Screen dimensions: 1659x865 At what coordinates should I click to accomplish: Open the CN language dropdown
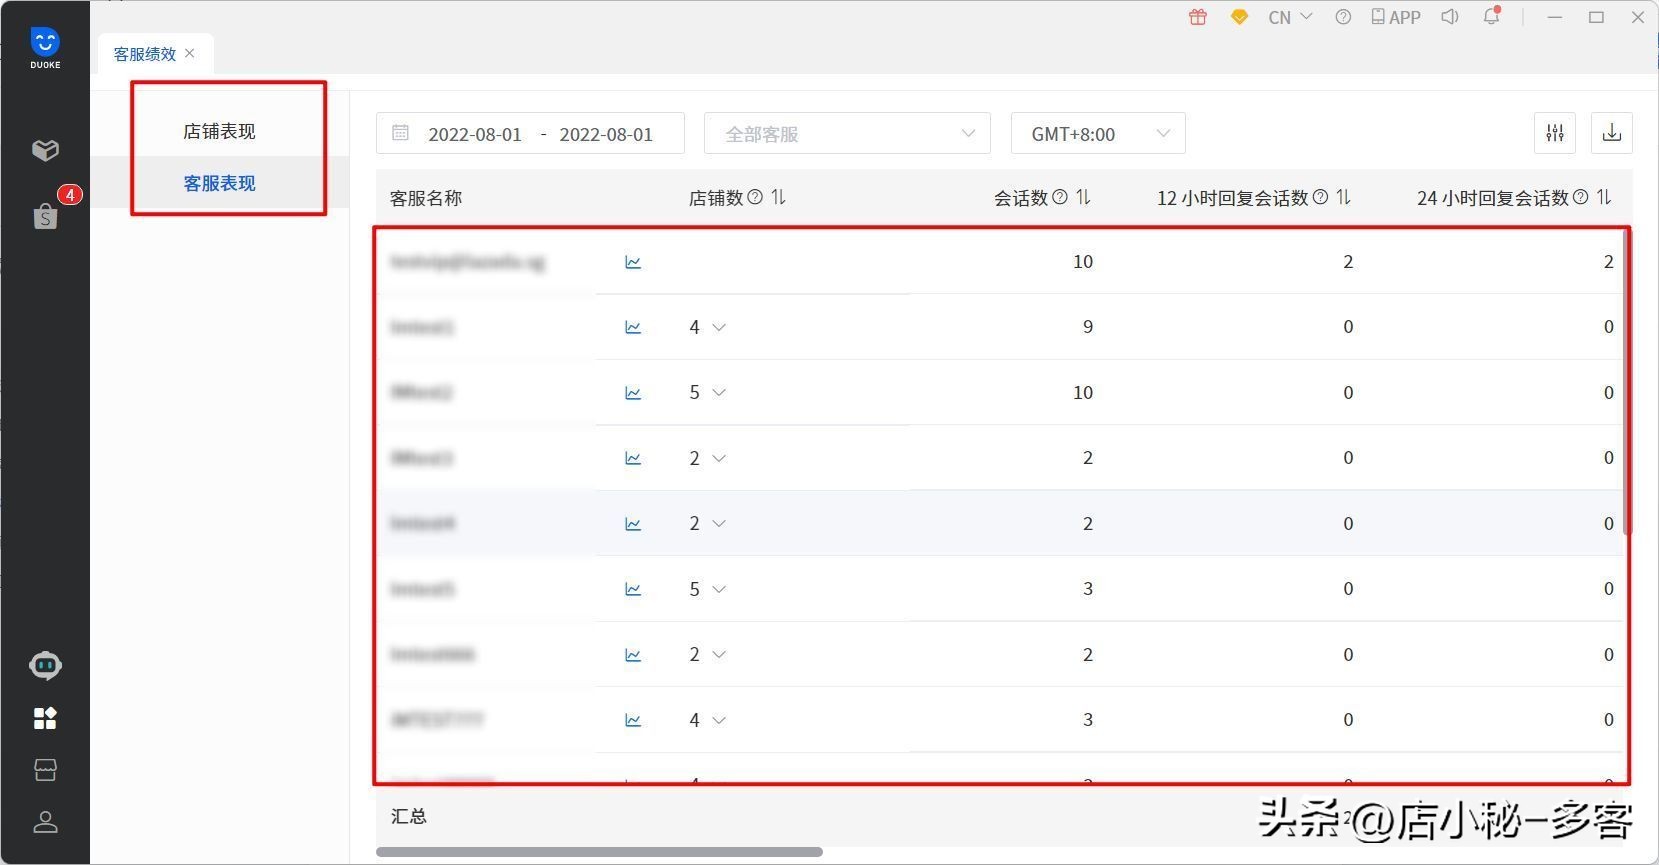tap(1290, 17)
